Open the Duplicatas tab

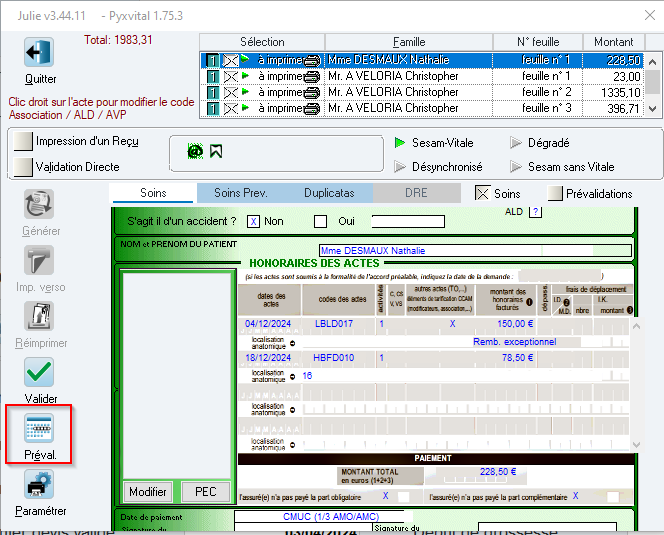329,193
